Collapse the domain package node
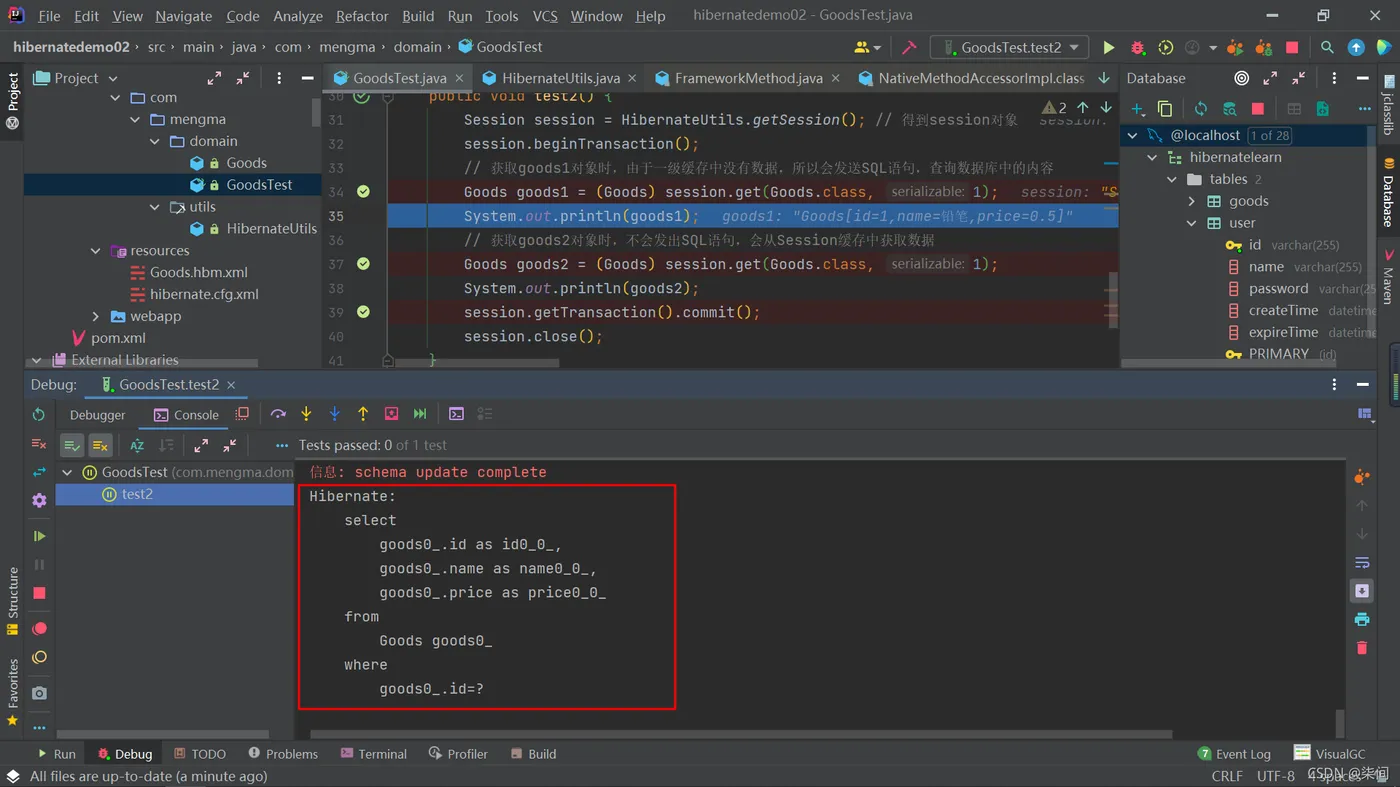This screenshot has width=1400, height=787. pos(155,141)
